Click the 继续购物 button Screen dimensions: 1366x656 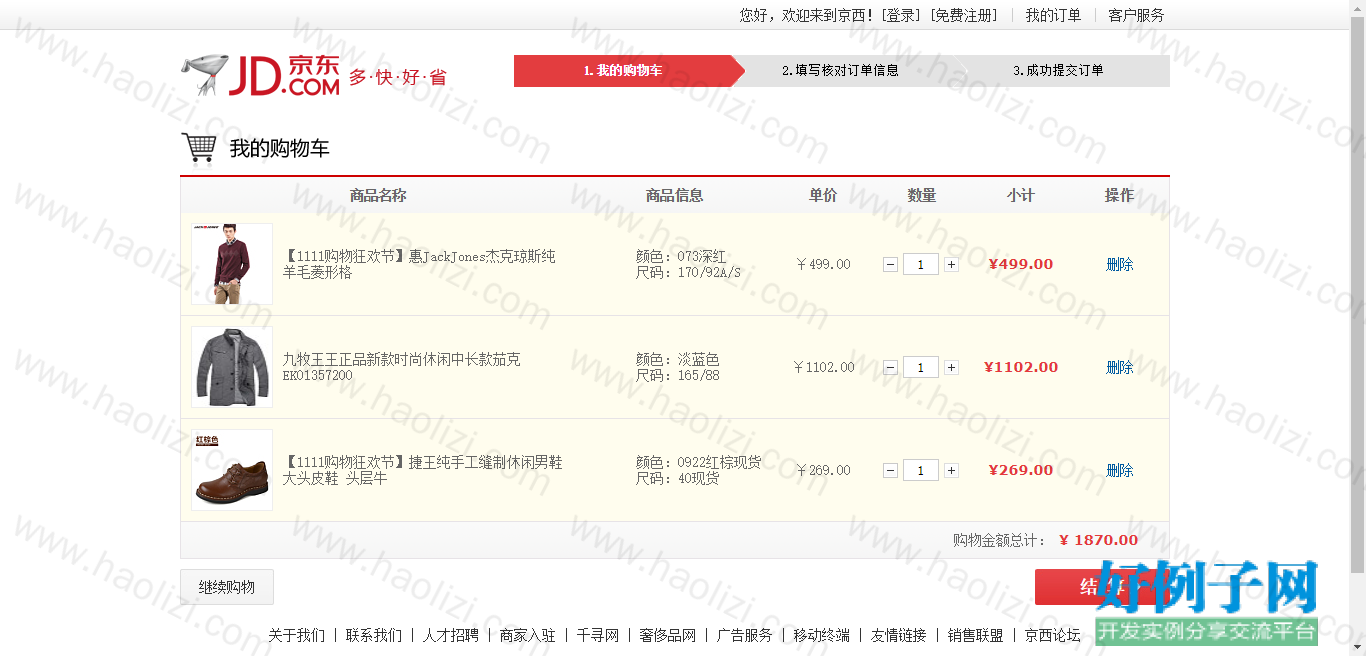(227, 587)
